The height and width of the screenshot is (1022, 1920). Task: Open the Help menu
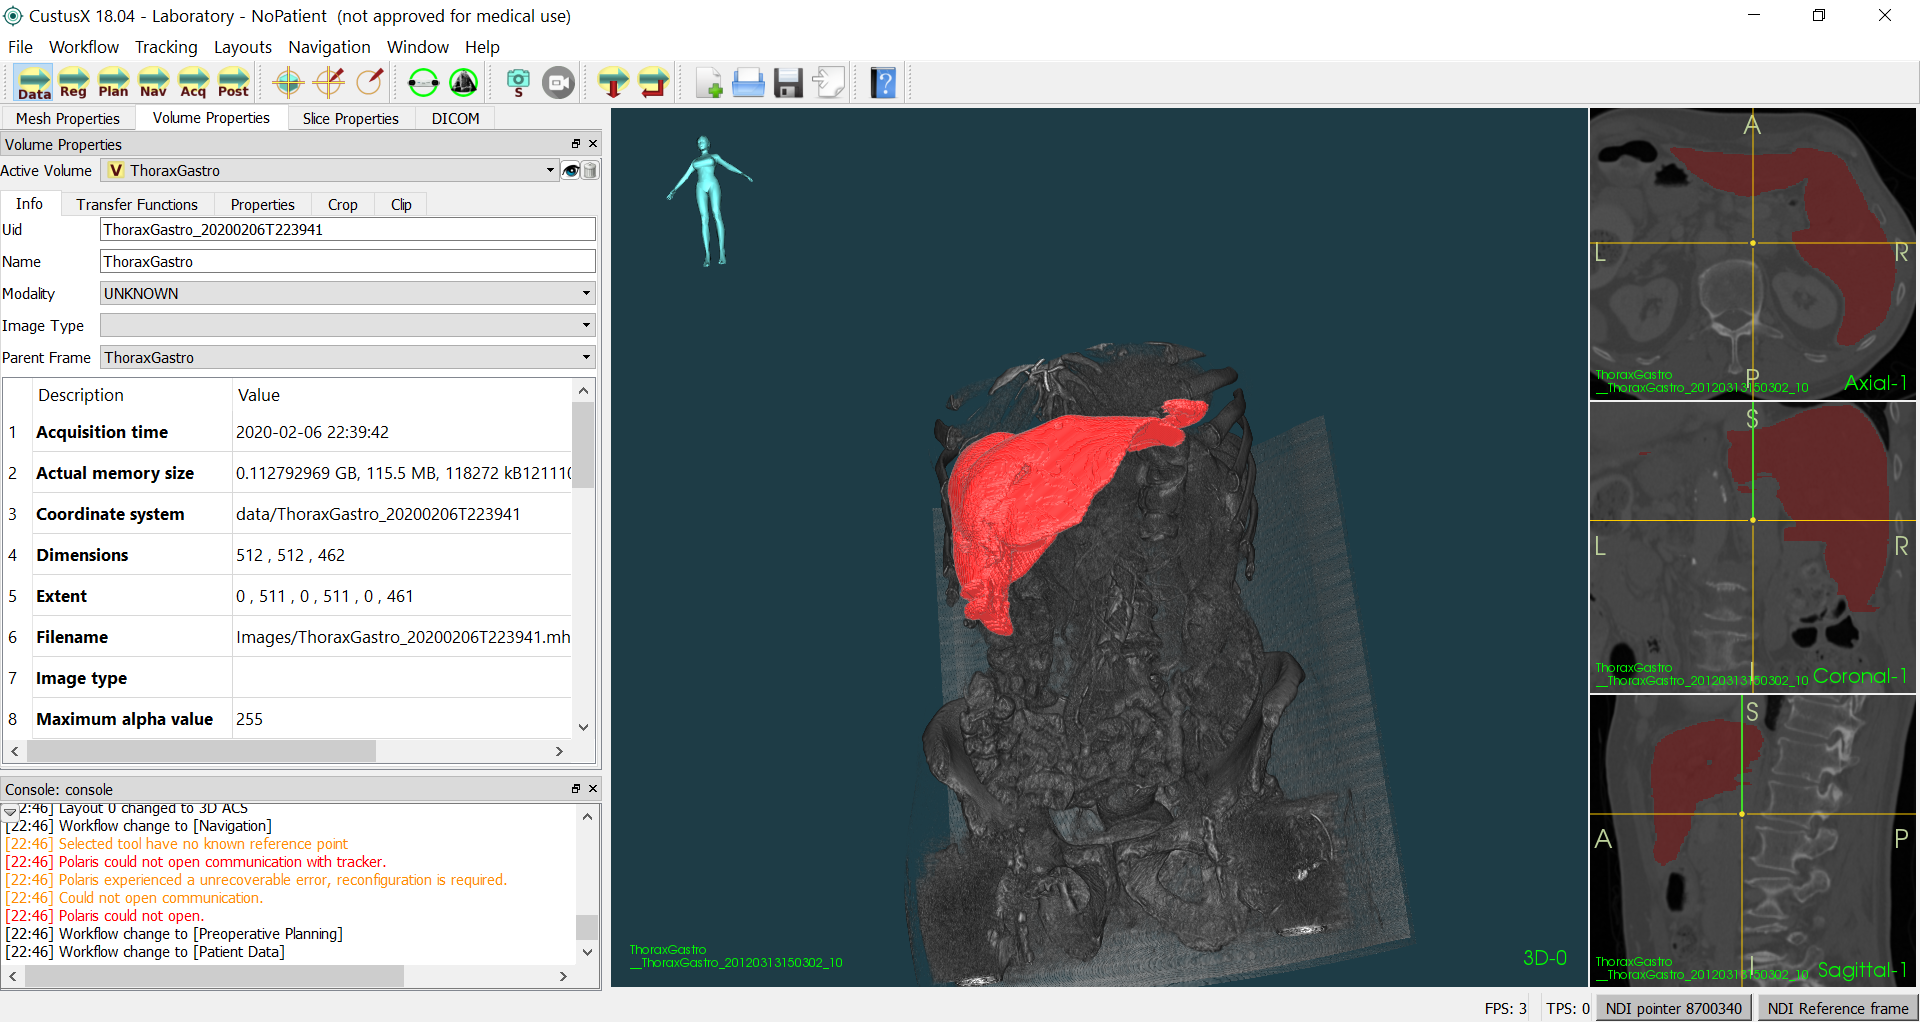pos(482,47)
